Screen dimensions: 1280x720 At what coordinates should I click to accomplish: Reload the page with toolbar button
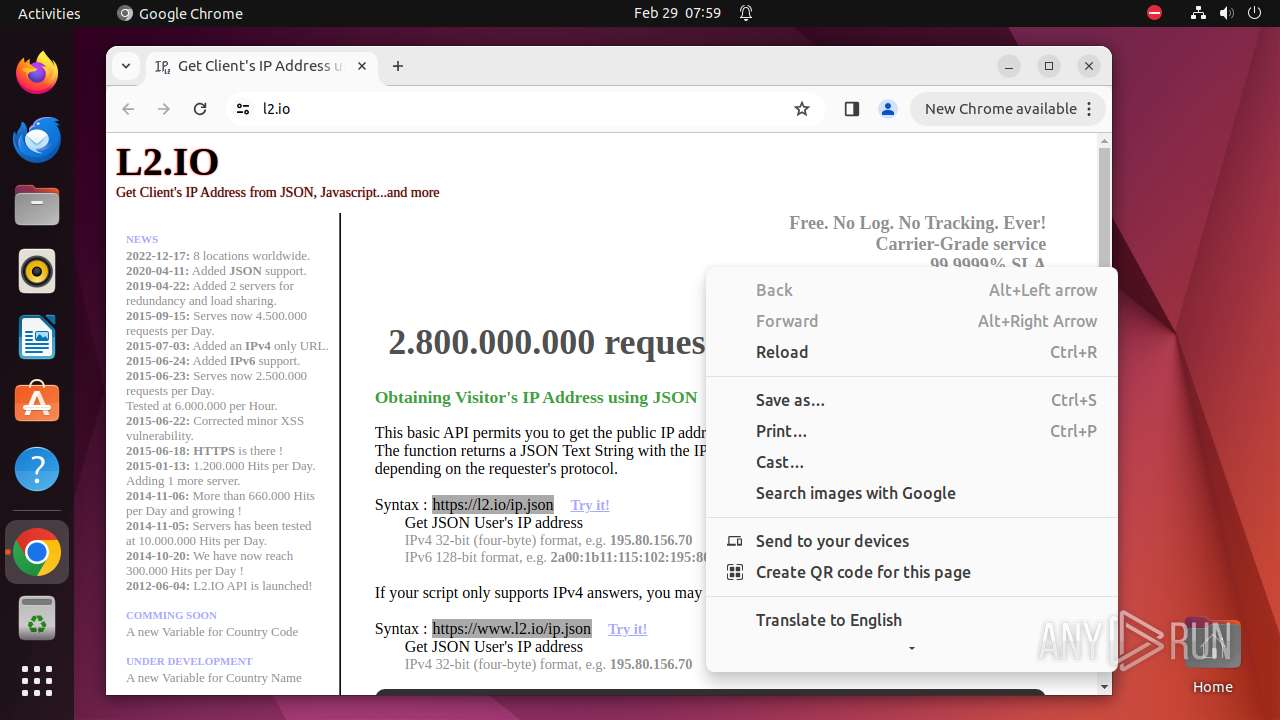coord(200,109)
